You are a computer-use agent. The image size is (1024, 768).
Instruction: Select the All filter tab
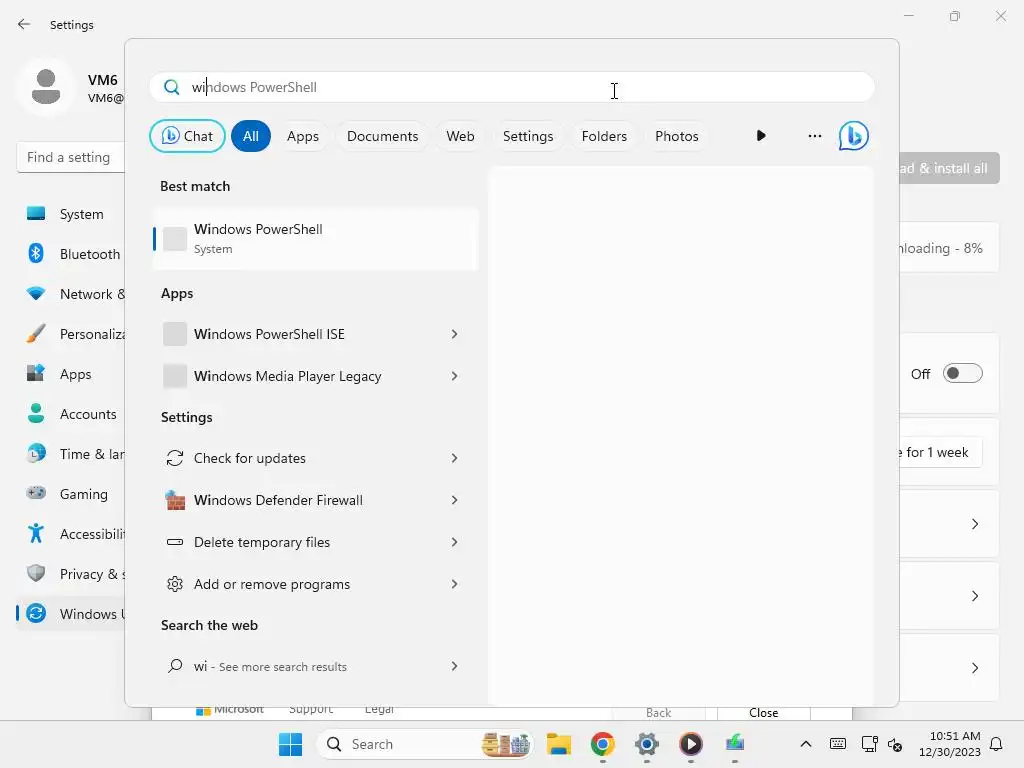coord(251,136)
